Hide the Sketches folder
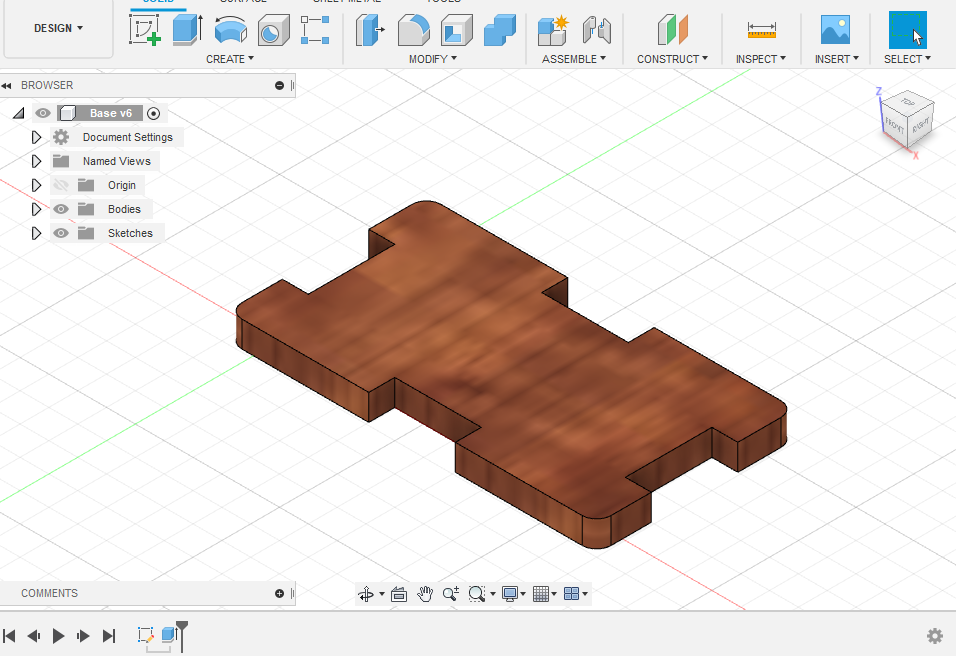This screenshot has width=956, height=656. [x=61, y=233]
